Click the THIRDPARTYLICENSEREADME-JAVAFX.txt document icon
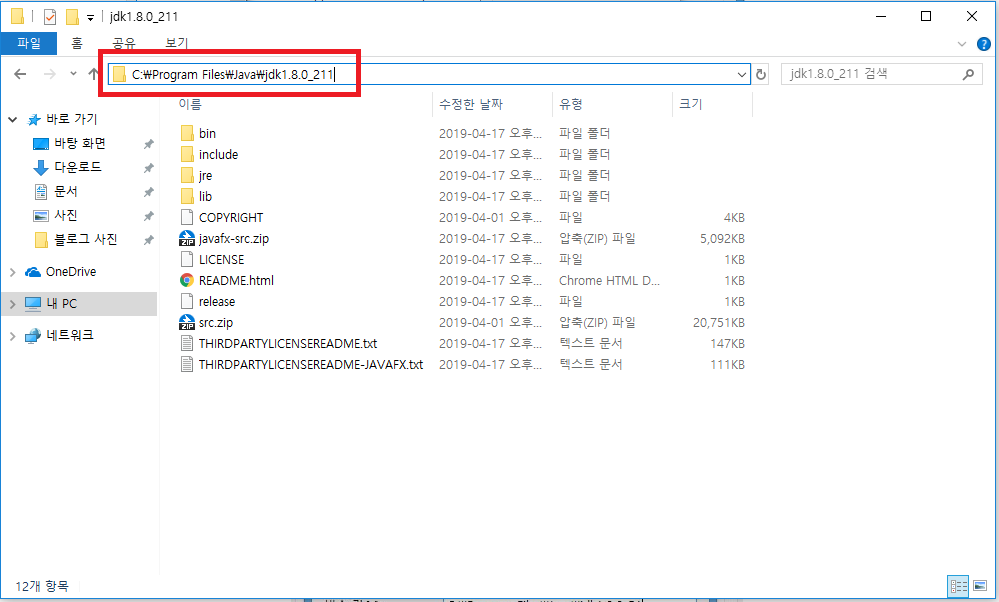Viewport: 999px width, 602px height. 187,364
